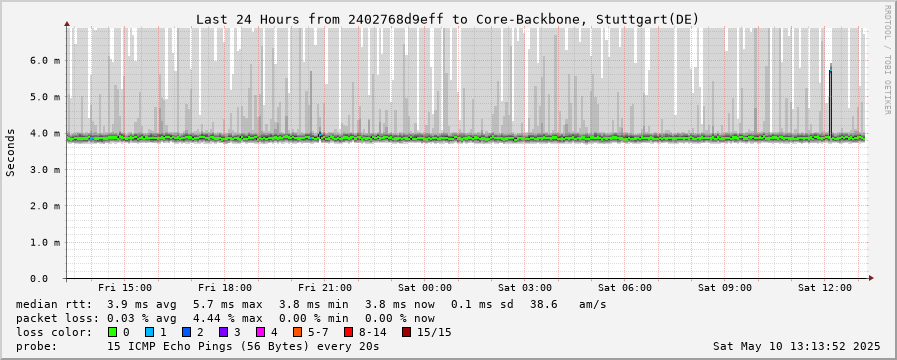Click the orange 5-7 loss swatch
Viewport: 897px width, 360px height.
[297, 332]
